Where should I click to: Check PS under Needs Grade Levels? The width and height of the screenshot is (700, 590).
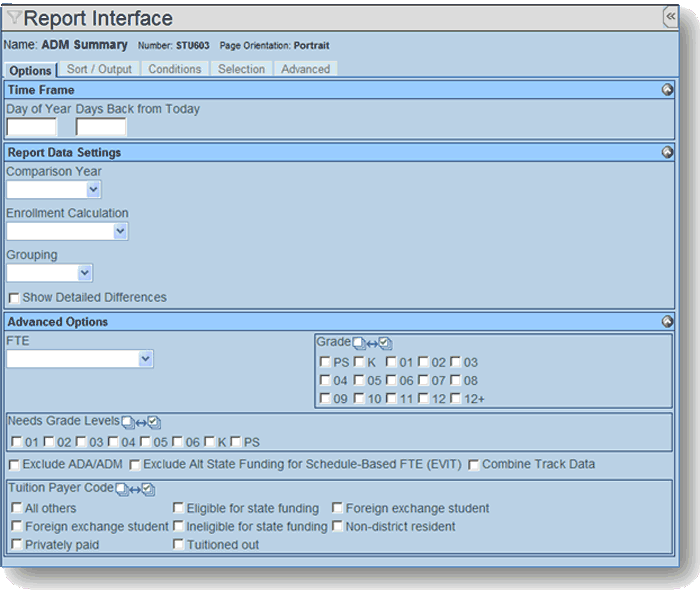(x=235, y=441)
